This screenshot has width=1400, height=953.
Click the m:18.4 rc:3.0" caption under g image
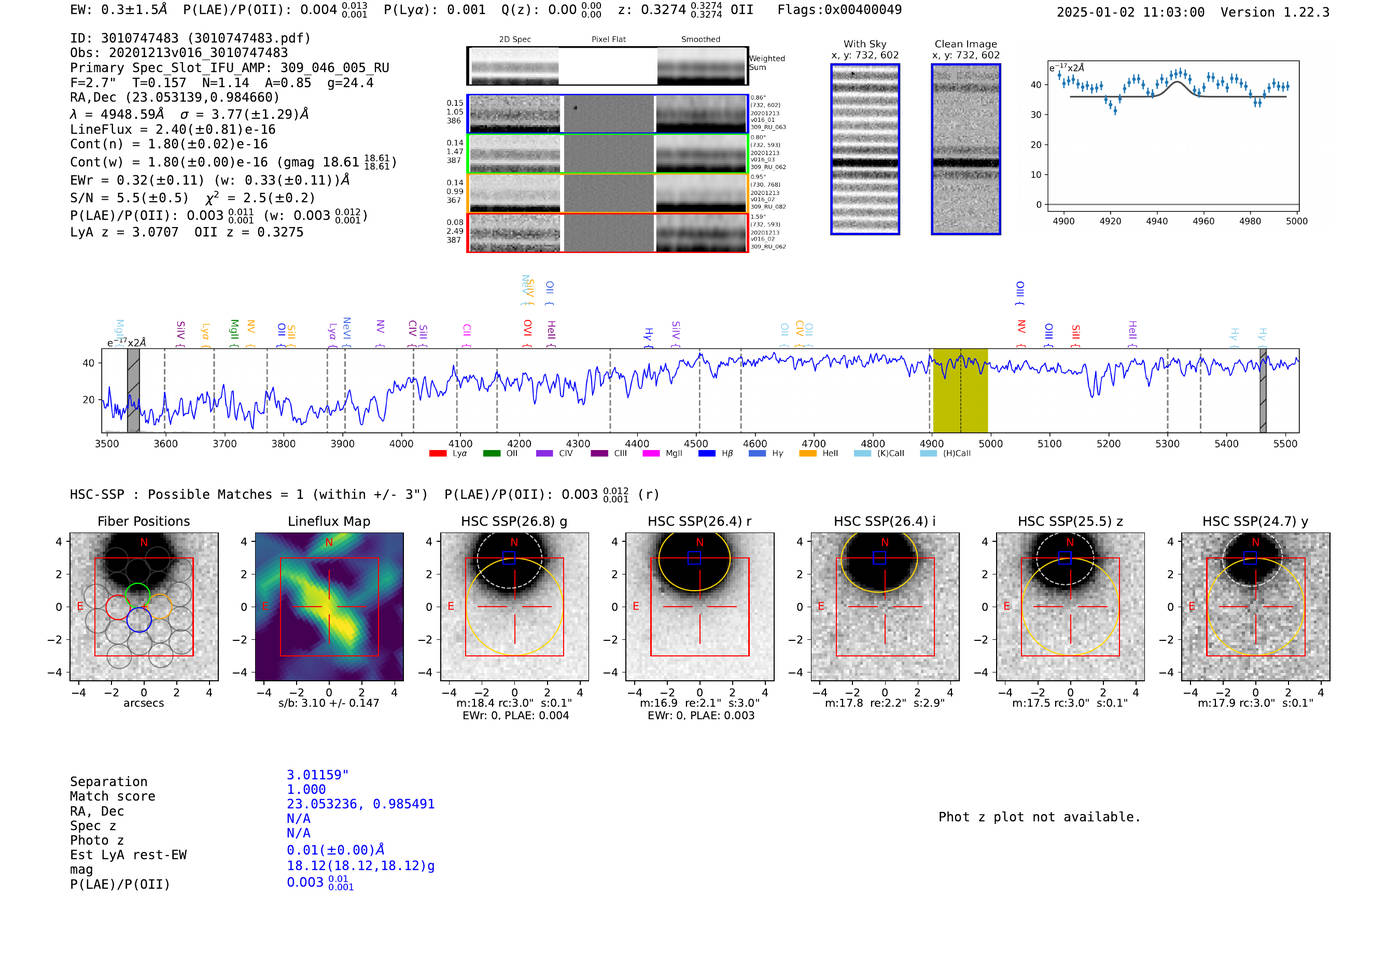pyautogui.click(x=514, y=703)
